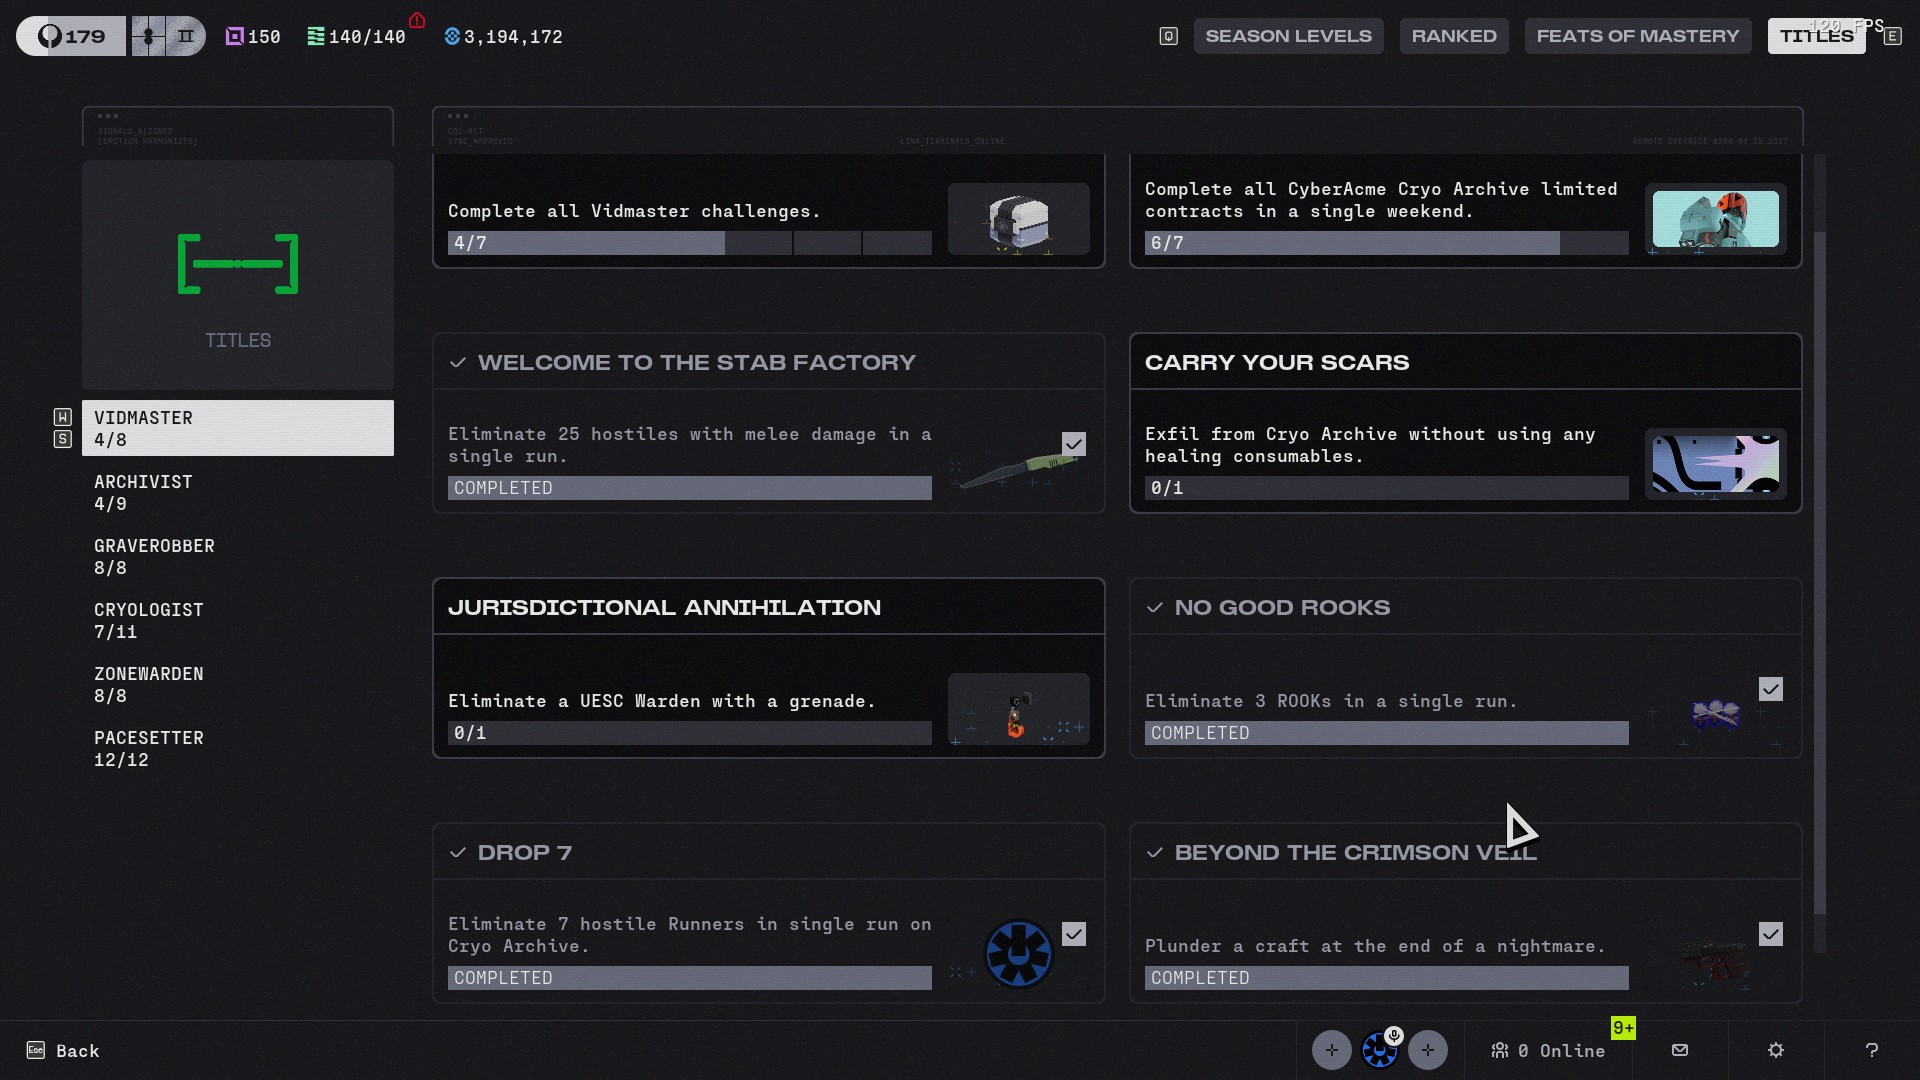Add squad member with right plus button

pyautogui.click(x=1428, y=1050)
